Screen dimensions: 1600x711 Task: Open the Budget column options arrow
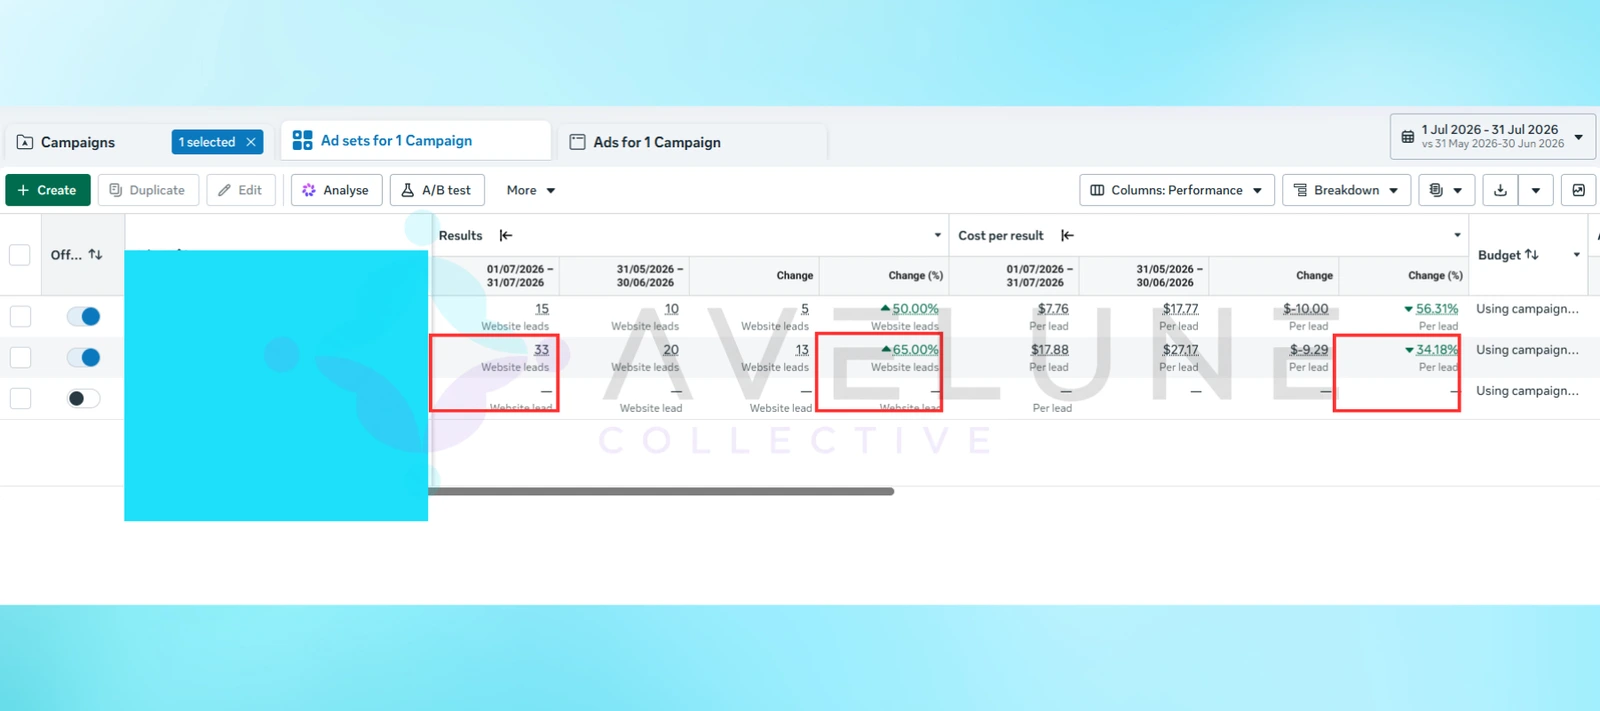coord(1576,255)
